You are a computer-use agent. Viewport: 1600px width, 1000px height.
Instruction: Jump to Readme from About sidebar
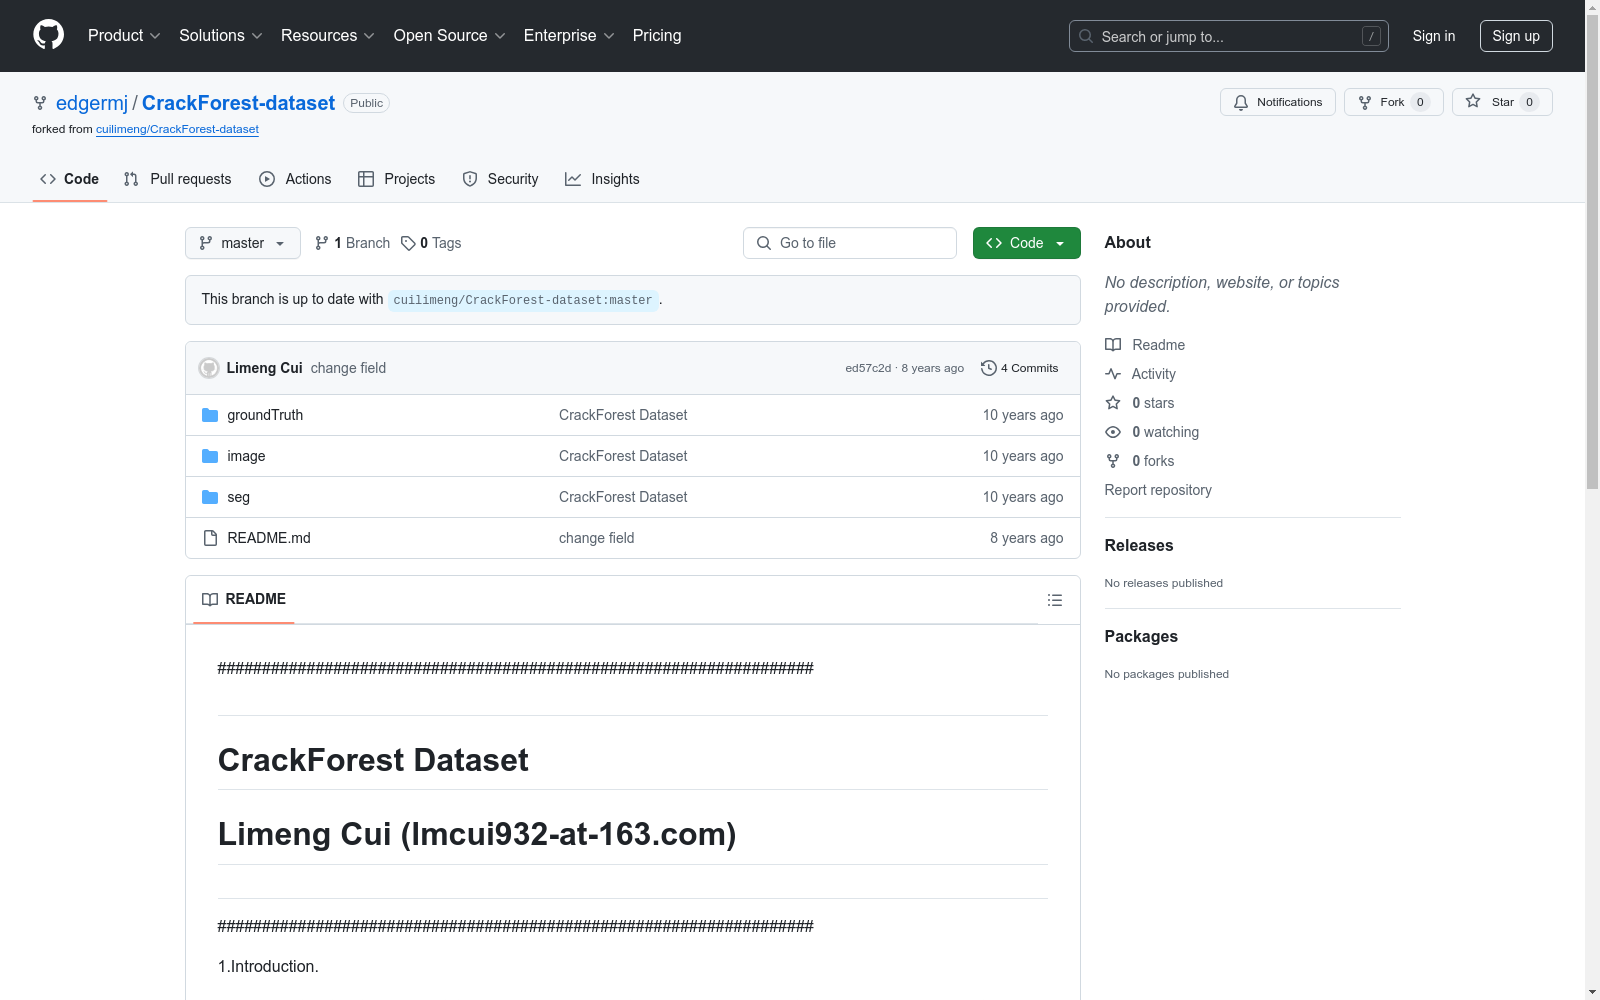(x=1145, y=345)
